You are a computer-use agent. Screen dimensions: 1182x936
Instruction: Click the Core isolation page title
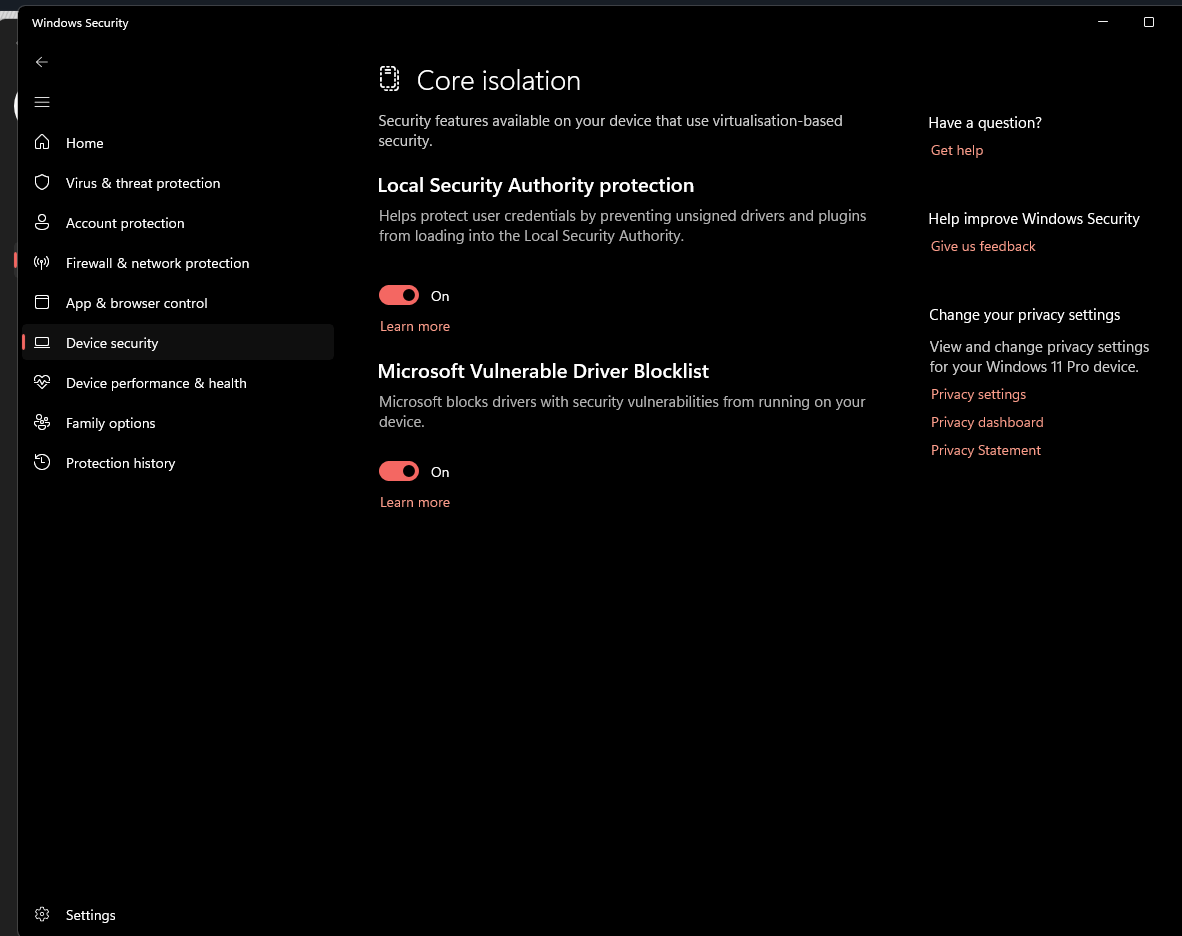pyautogui.click(x=498, y=81)
